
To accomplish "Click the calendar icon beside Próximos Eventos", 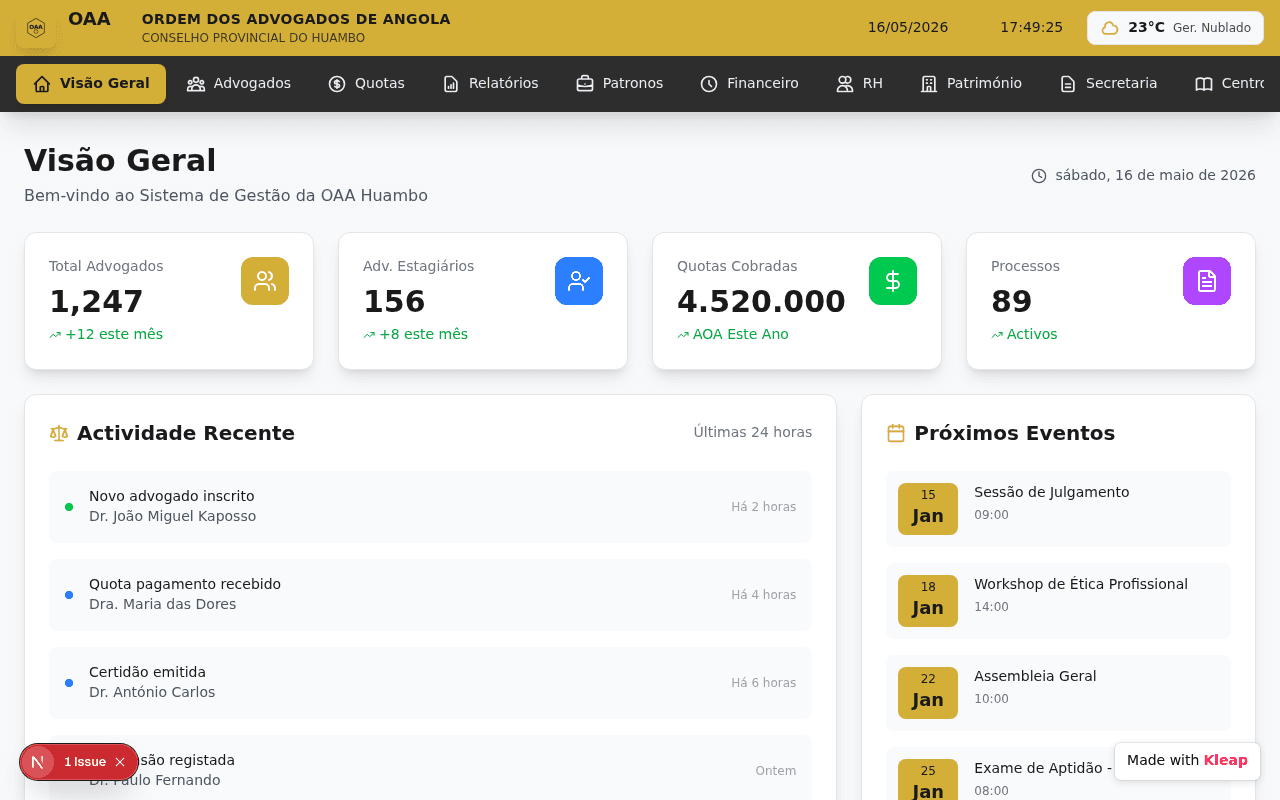I will (896, 433).
